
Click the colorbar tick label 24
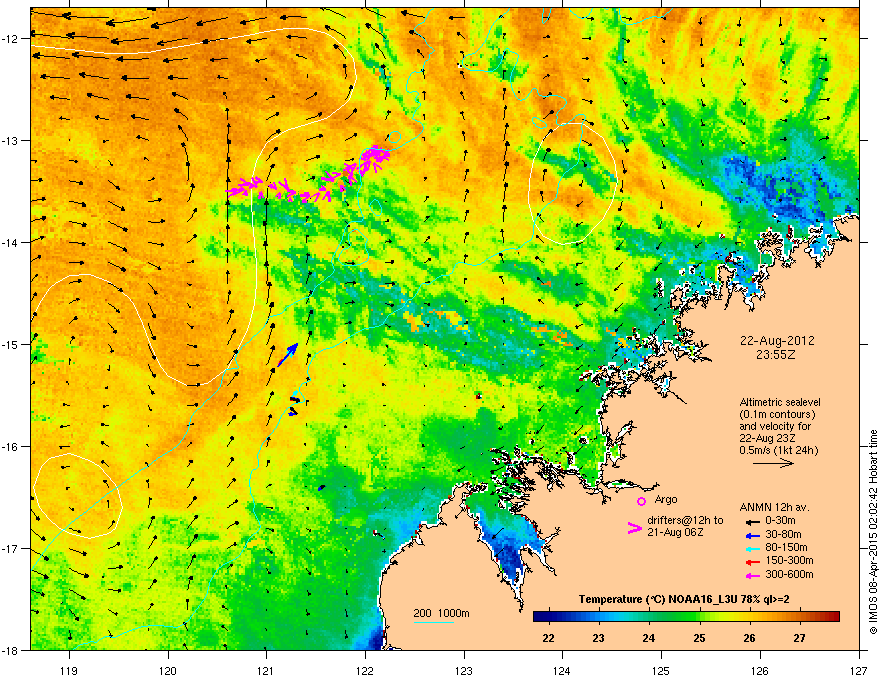point(649,638)
